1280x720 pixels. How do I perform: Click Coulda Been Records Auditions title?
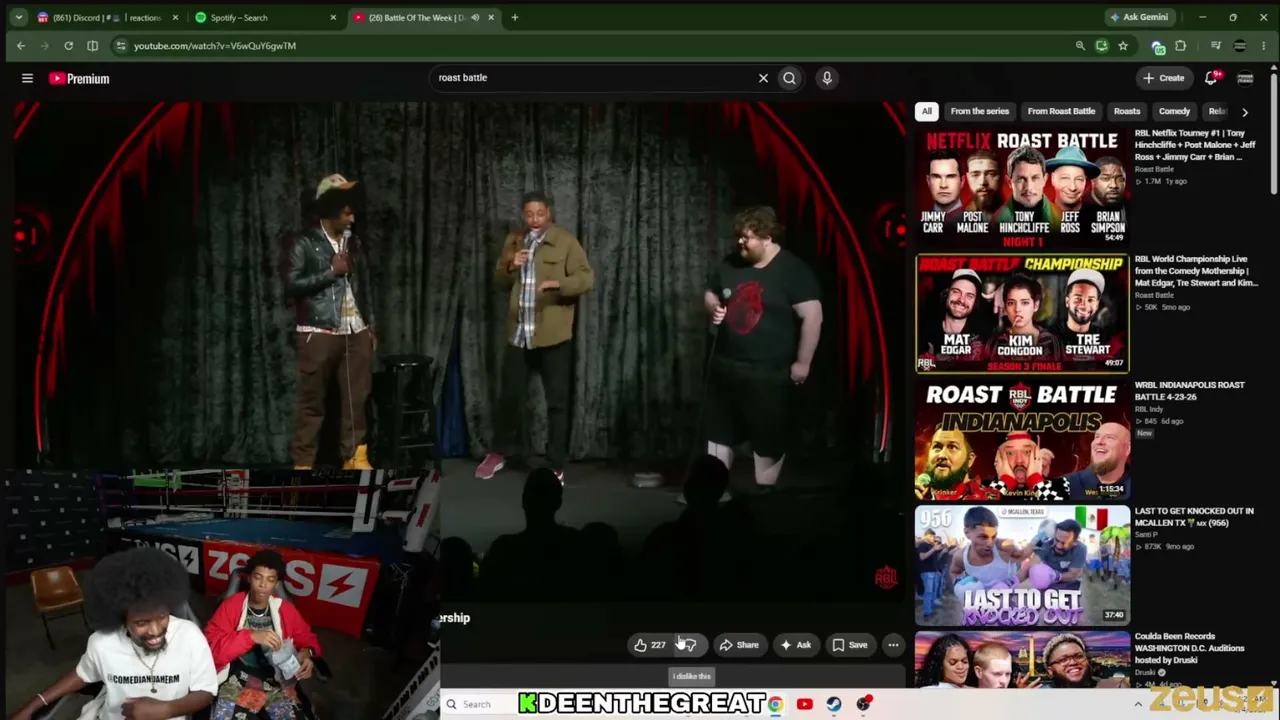click(1189, 648)
